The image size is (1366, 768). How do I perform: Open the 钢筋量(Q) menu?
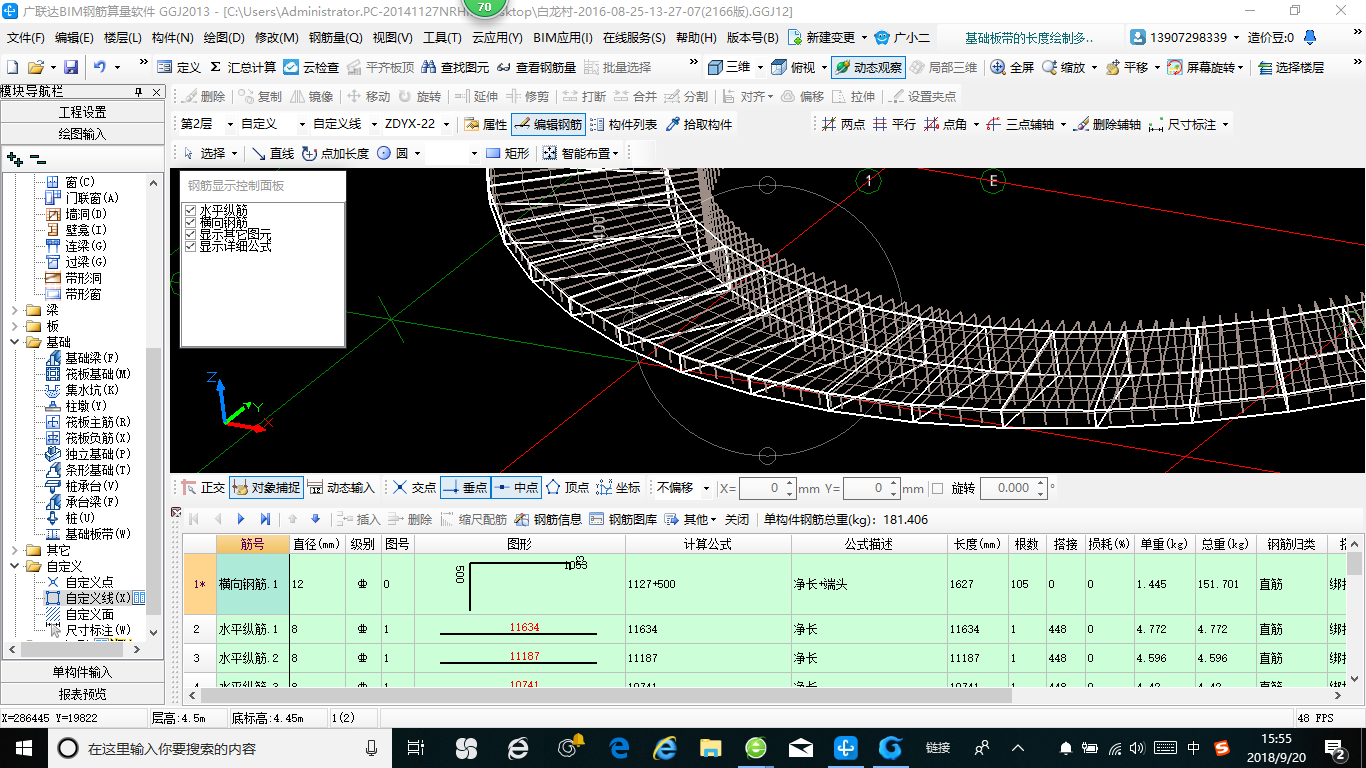[x=335, y=38]
